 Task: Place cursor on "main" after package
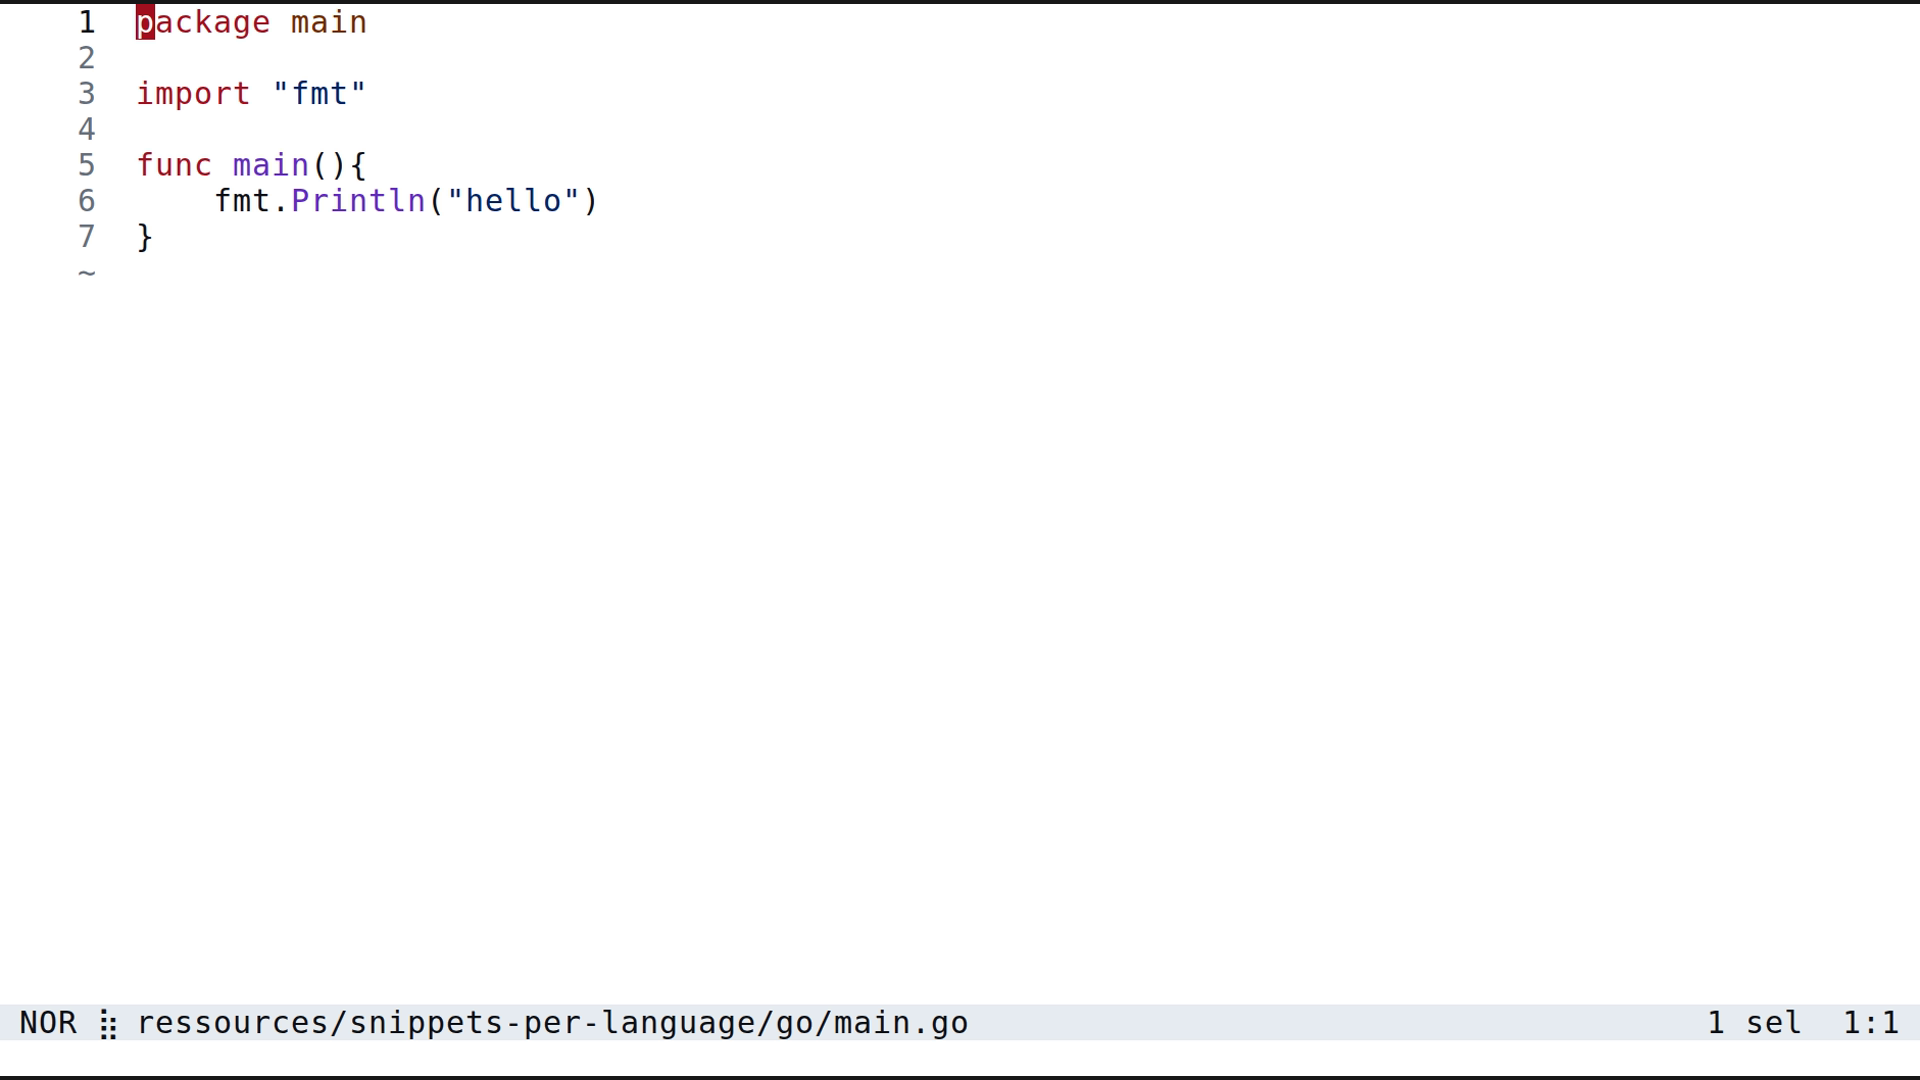click(x=329, y=22)
